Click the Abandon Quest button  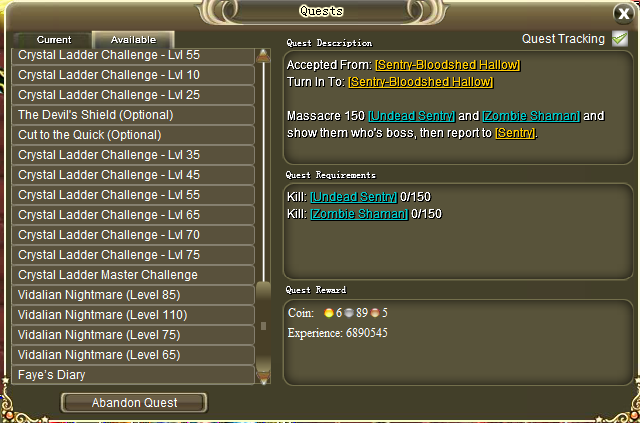click(x=134, y=403)
